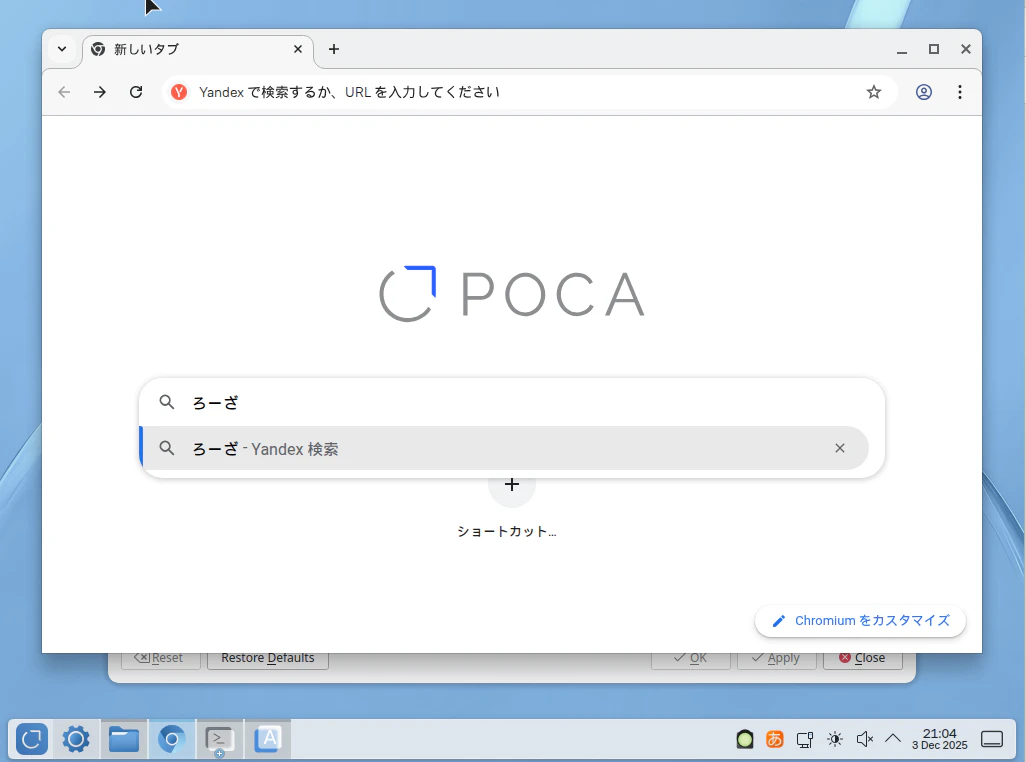Click Reset in the background dialog
Image resolution: width=1026 pixels, height=762 pixels.
click(160, 658)
